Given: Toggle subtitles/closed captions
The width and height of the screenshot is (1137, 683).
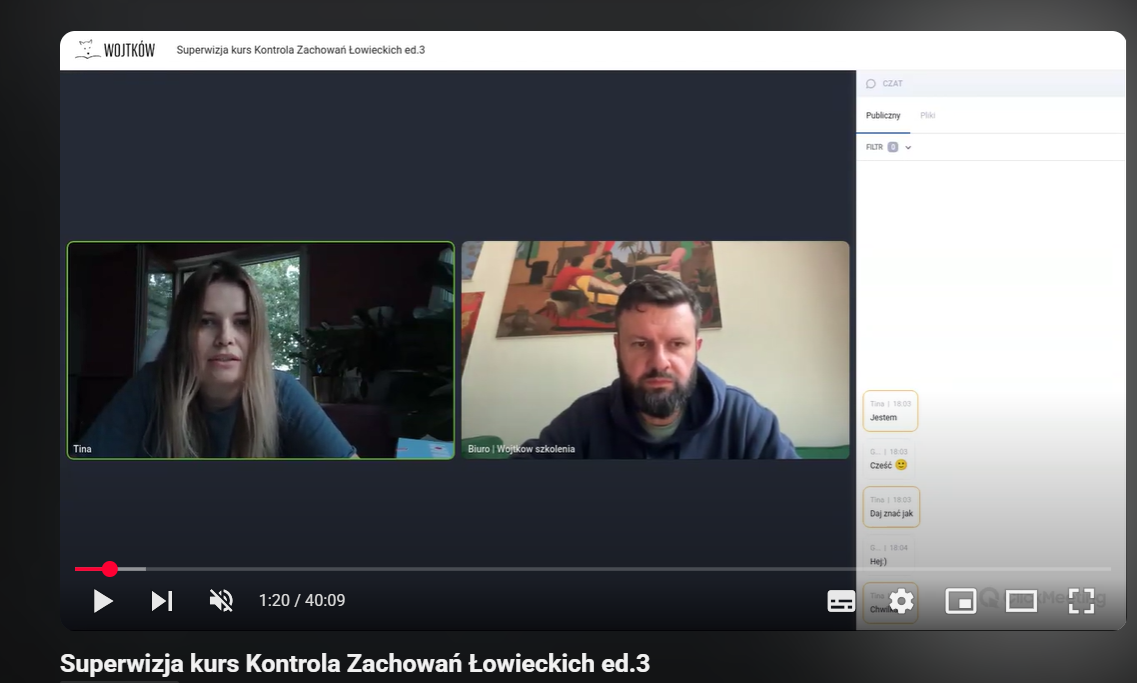Looking at the screenshot, I should pos(841,601).
